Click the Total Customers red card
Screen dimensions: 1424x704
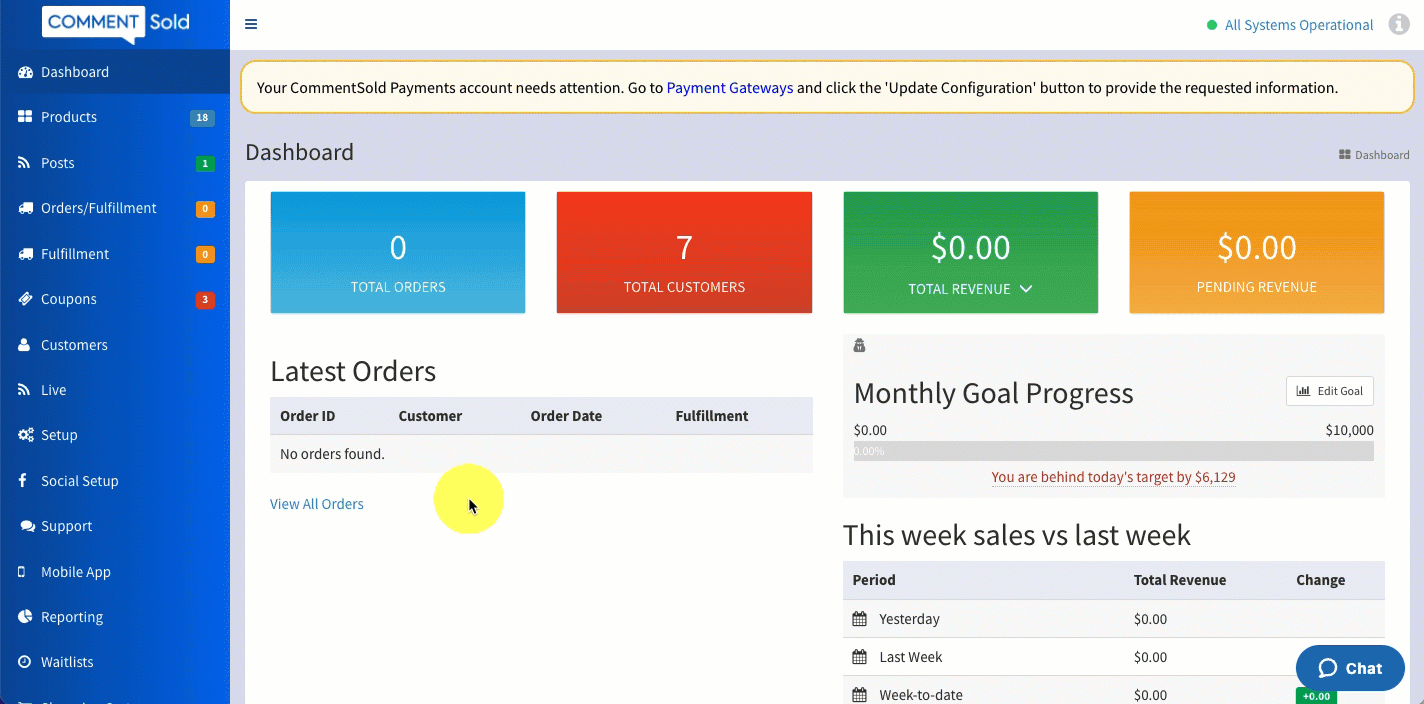[684, 252]
